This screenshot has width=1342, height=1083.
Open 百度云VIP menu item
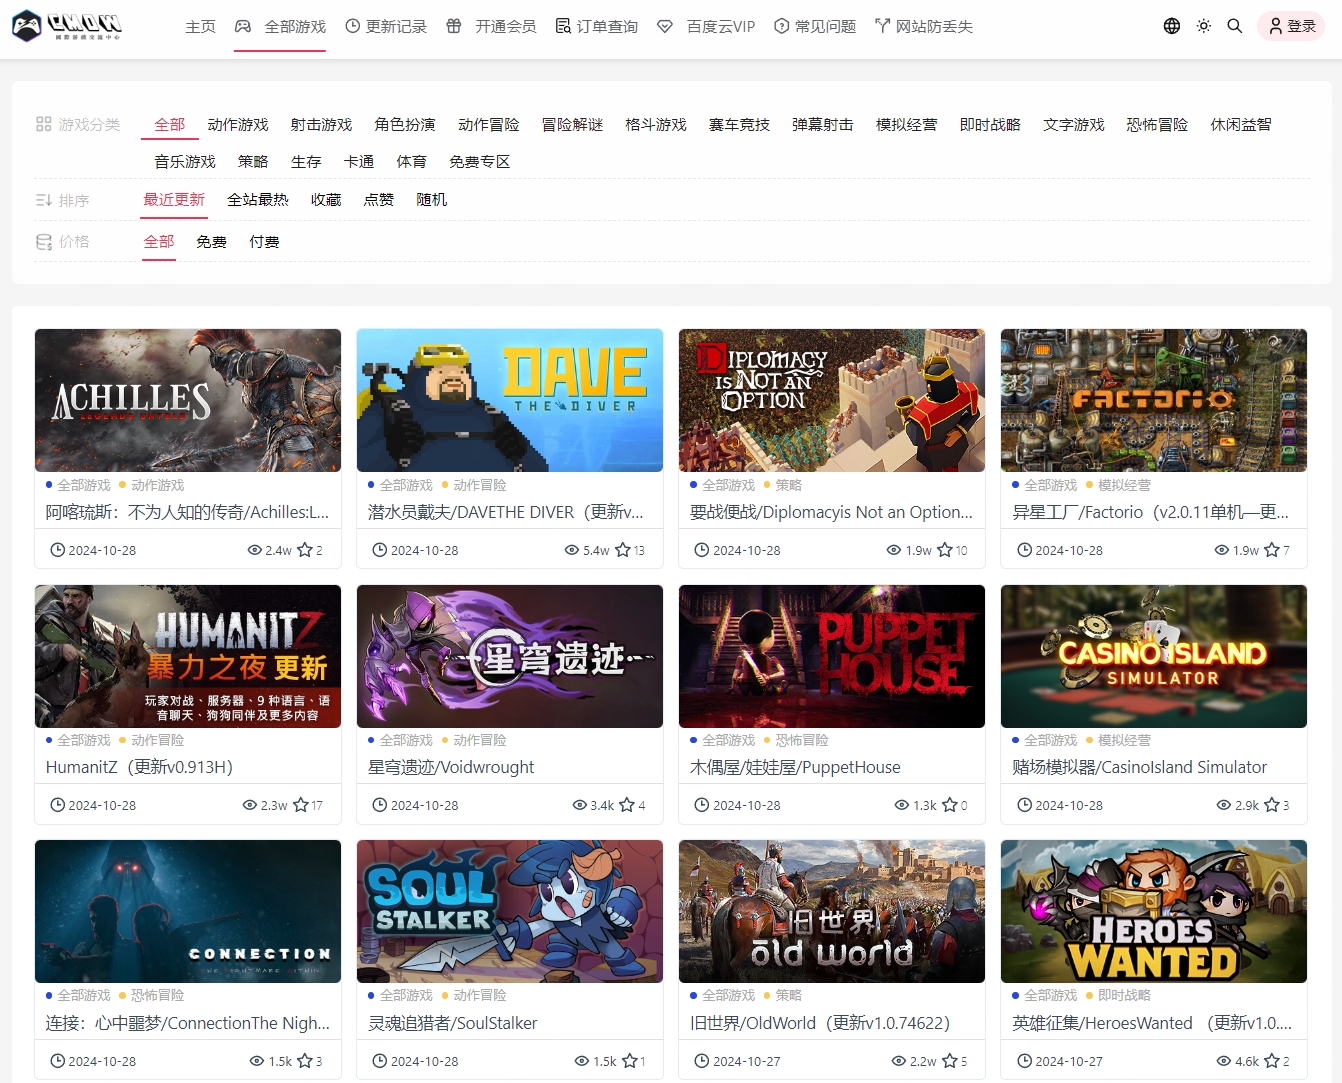click(x=706, y=26)
